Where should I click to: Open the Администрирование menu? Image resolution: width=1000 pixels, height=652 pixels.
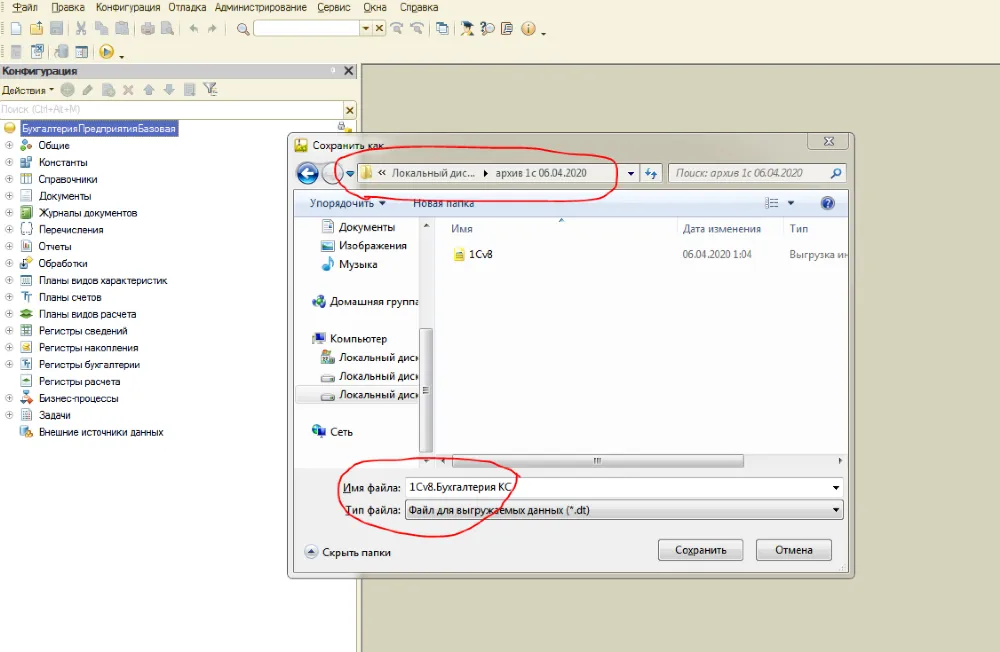pyautogui.click(x=260, y=7)
